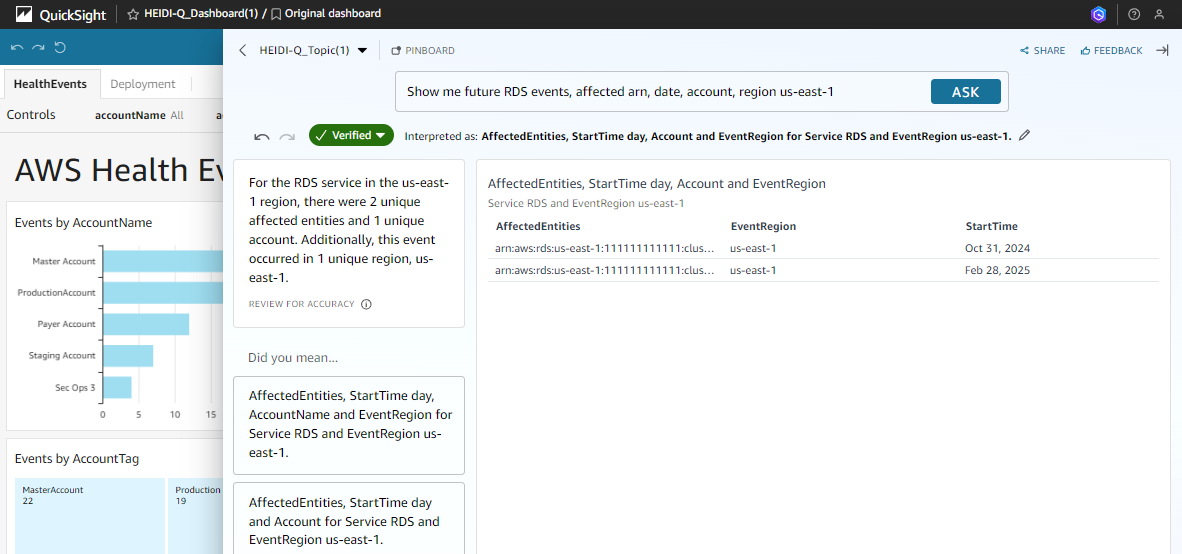The width and height of the screenshot is (1182, 554).
Task: Redo the Q answer change
Action: point(287,136)
